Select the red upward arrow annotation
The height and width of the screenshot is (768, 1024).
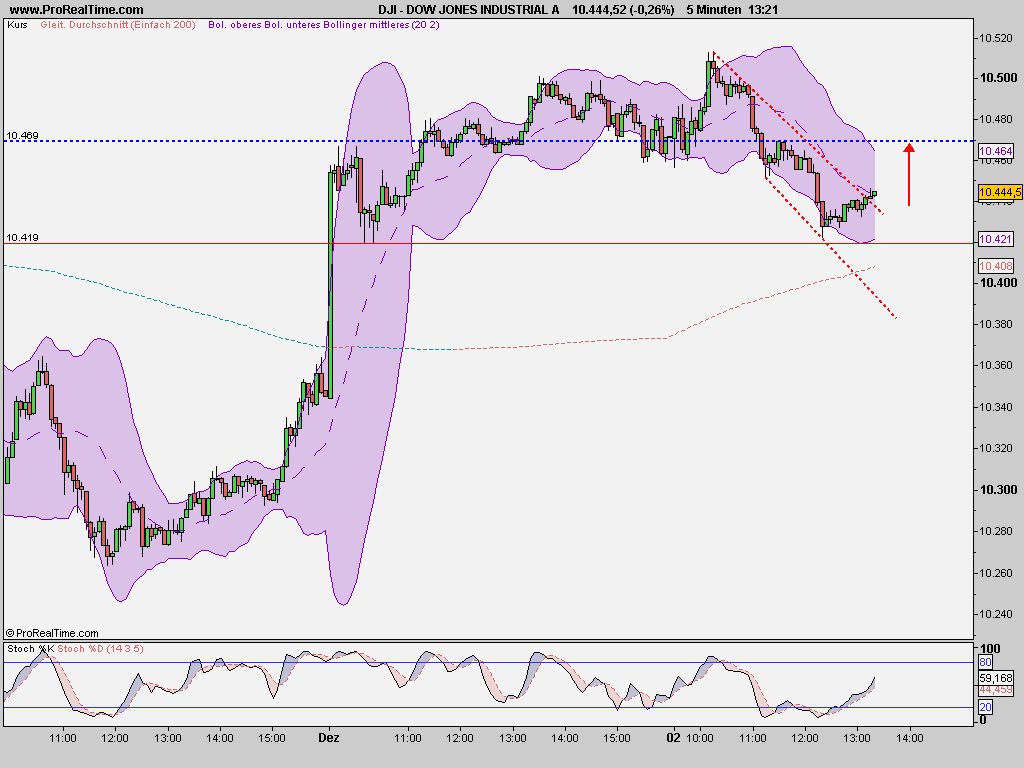(908, 175)
